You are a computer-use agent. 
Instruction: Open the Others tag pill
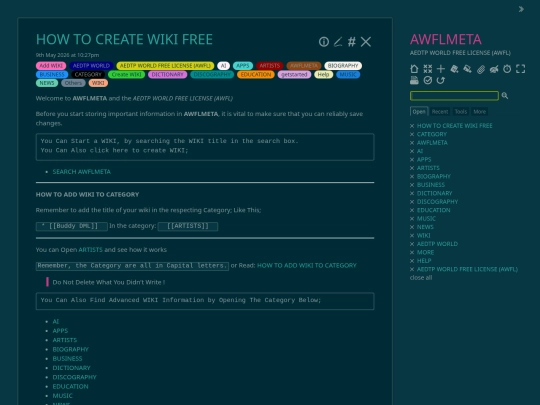pos(73,83)
